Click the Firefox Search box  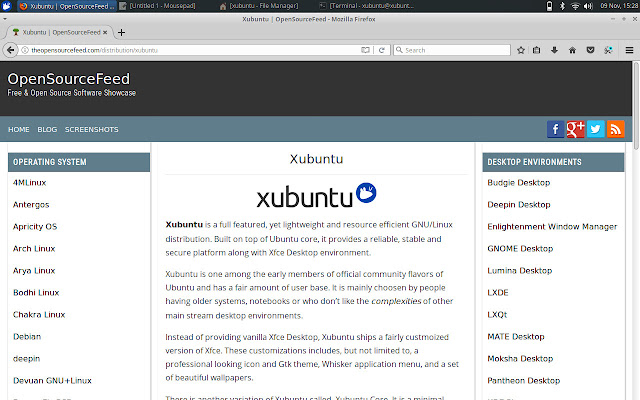[x=452, y=50]
